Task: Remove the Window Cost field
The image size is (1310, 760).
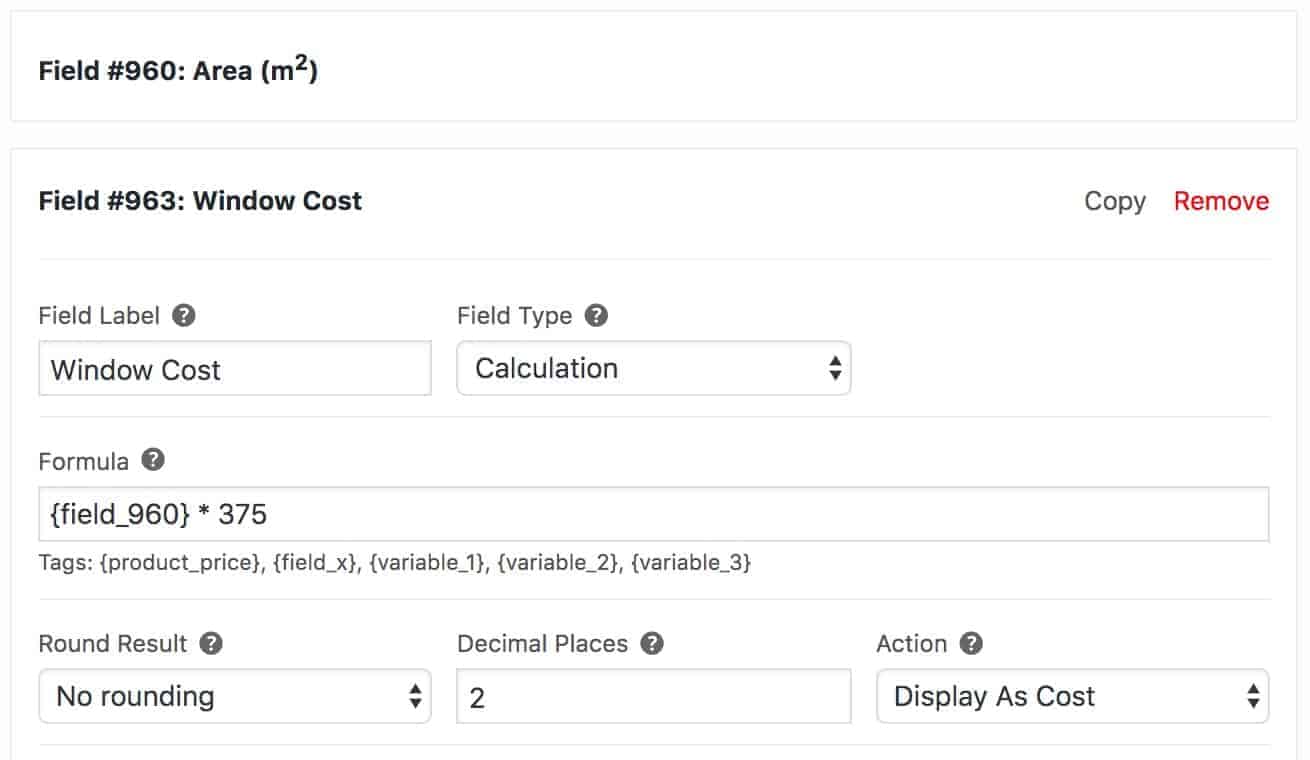Action: [1221, 201]
